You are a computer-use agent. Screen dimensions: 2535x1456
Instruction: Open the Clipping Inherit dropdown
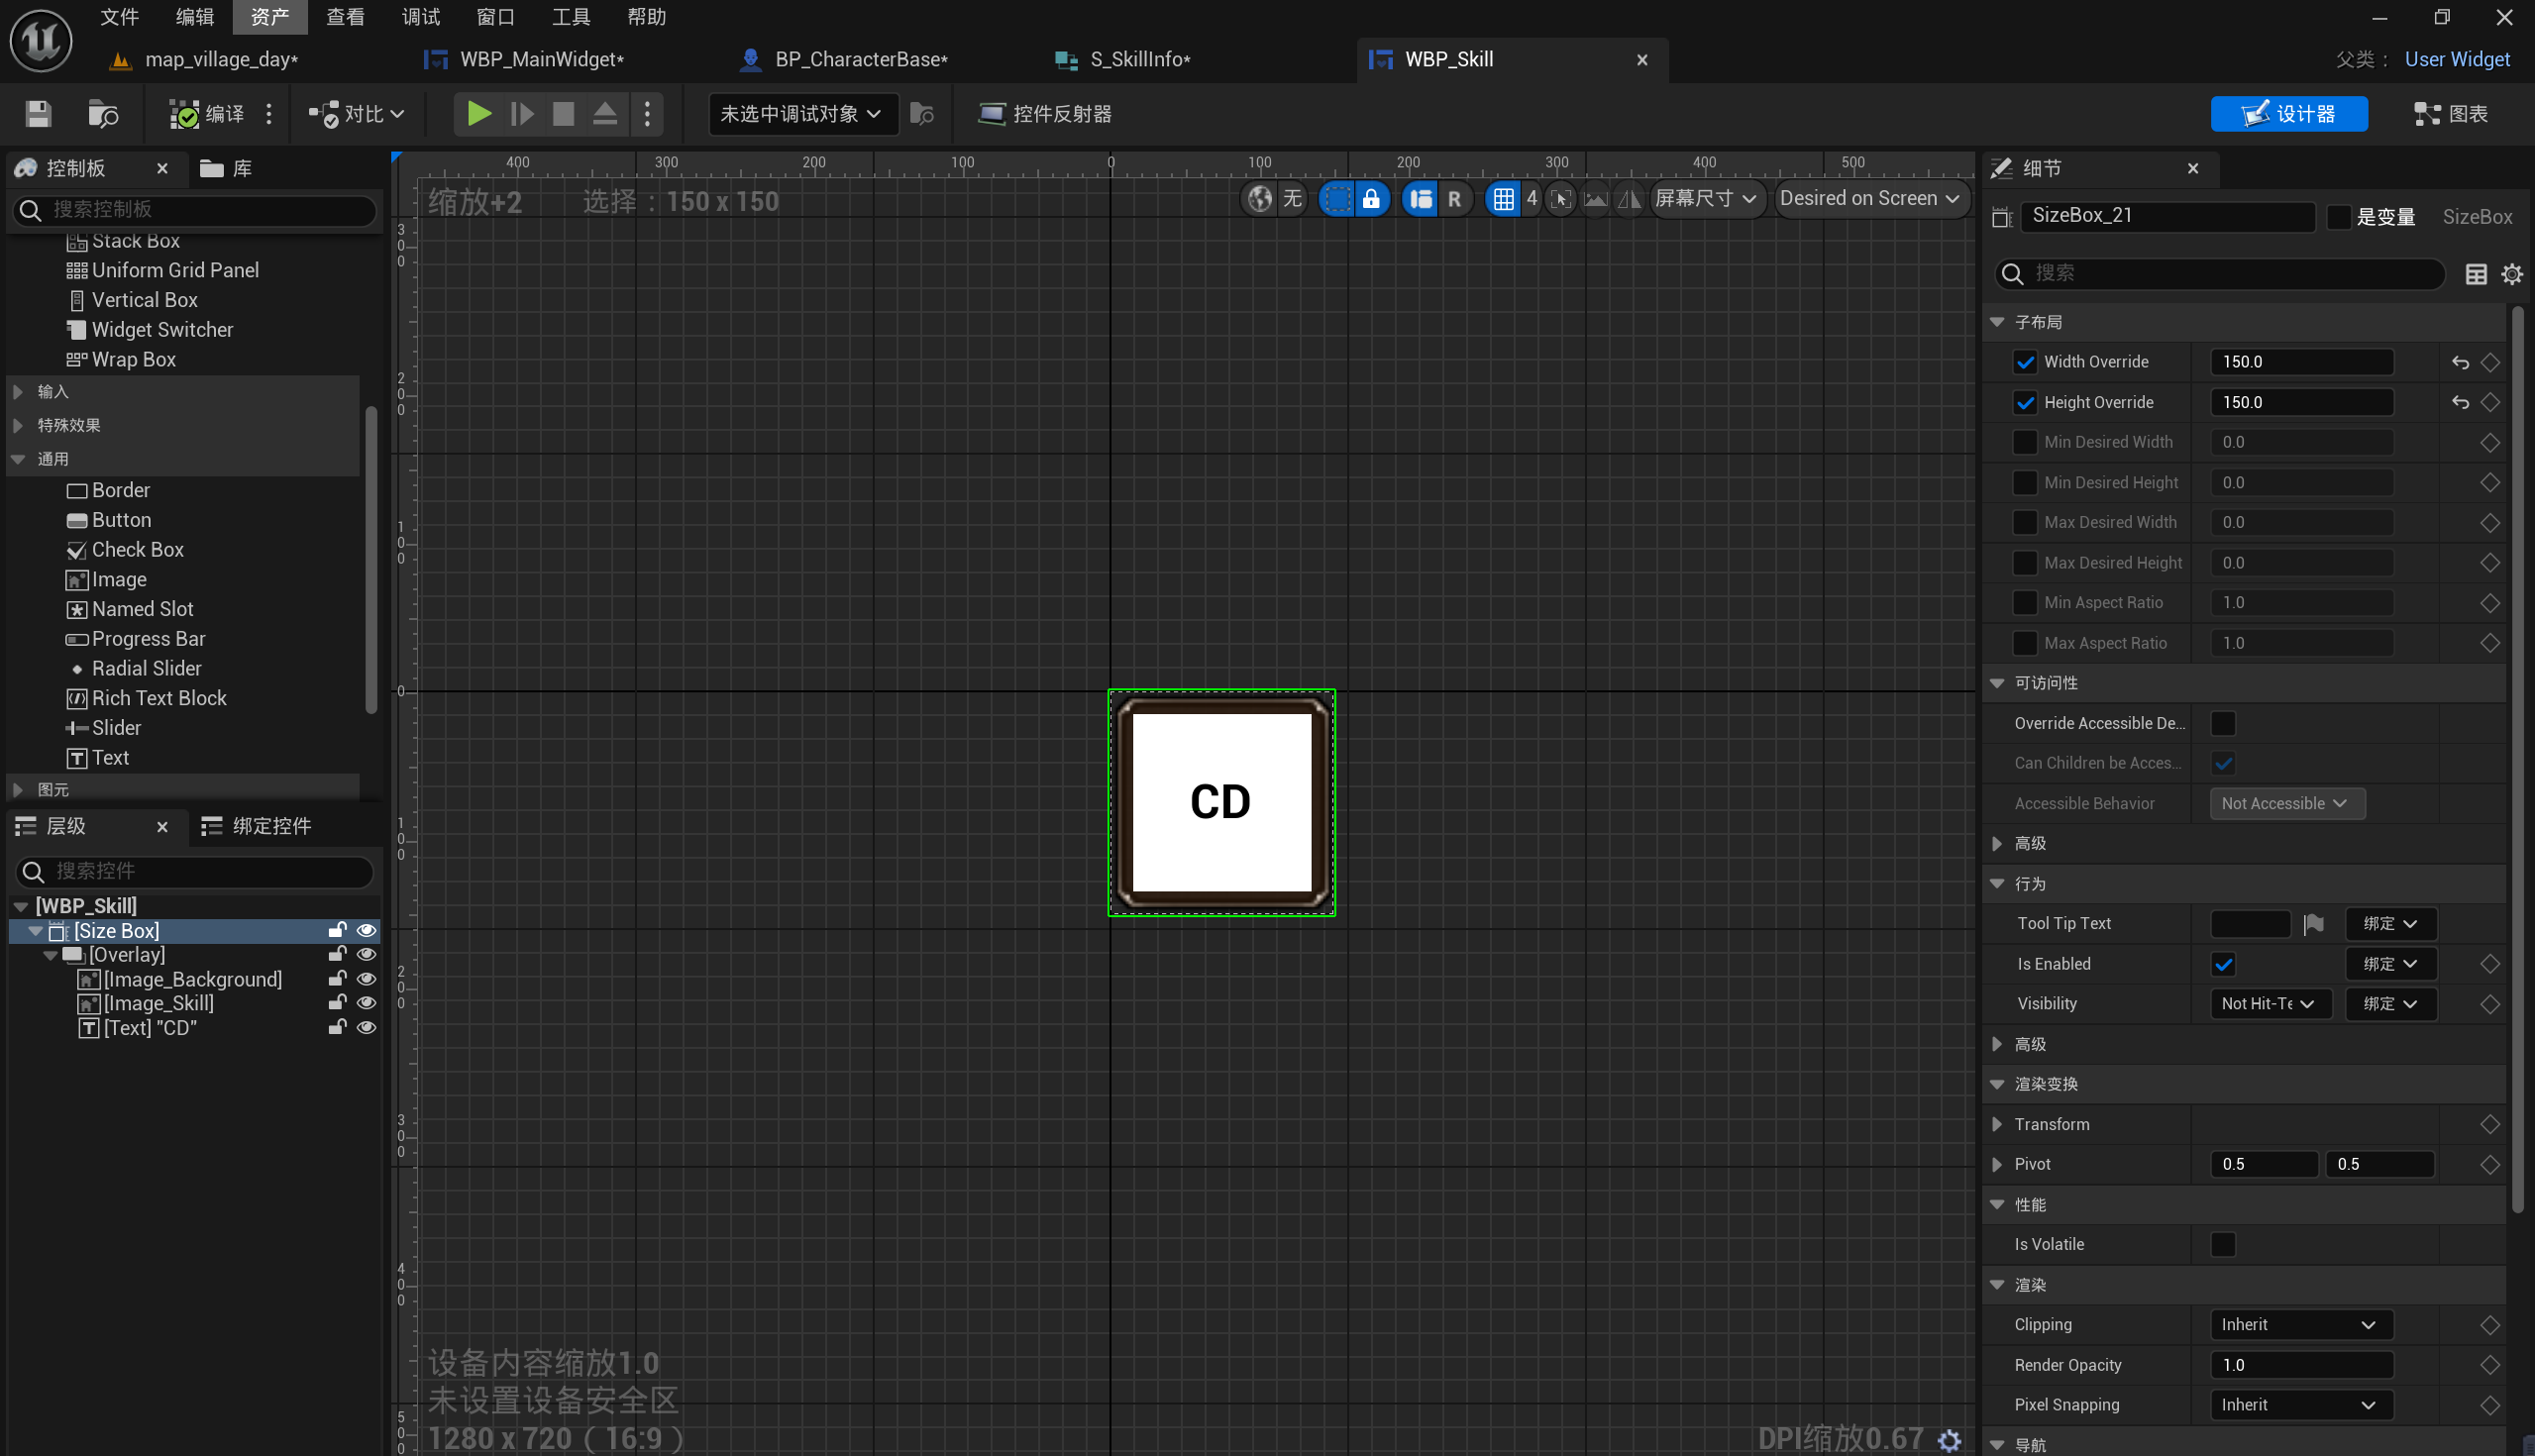point(2299,1324)
